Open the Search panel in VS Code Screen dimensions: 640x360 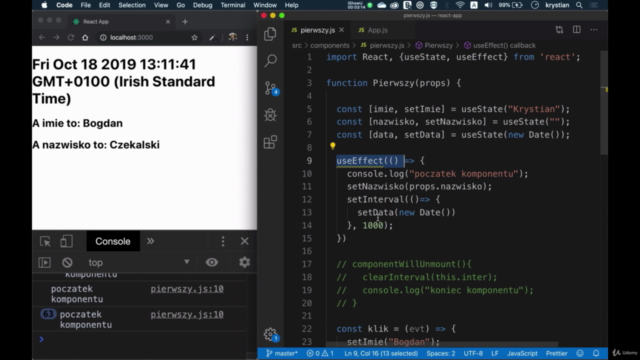(x=270, y=60)
